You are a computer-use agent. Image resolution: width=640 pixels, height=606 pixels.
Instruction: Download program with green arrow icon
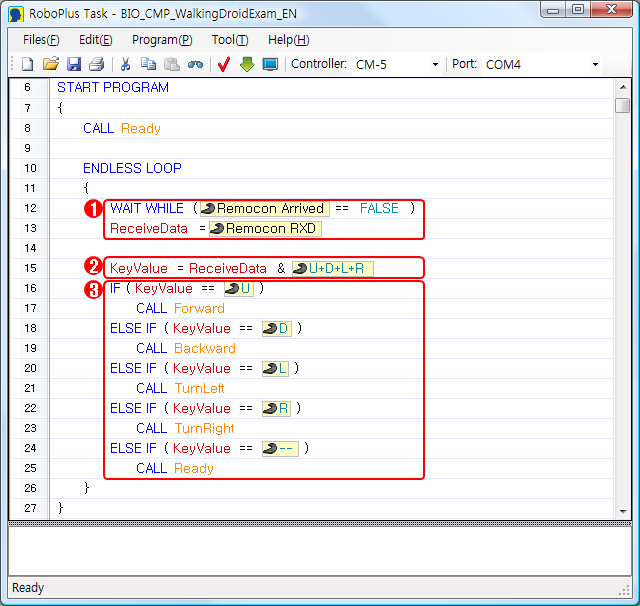[x=247, y=64]
